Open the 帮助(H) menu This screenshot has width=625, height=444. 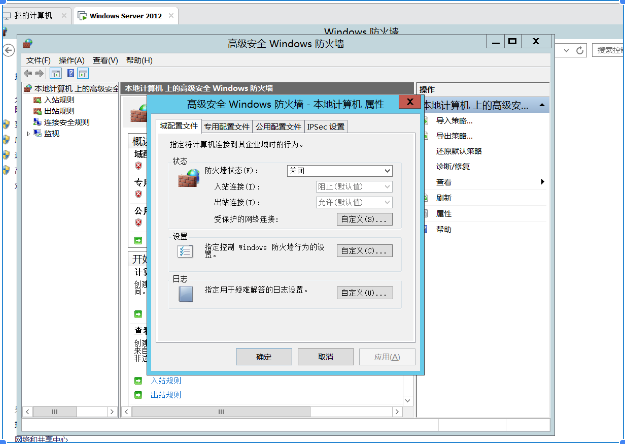click(139, 61)
